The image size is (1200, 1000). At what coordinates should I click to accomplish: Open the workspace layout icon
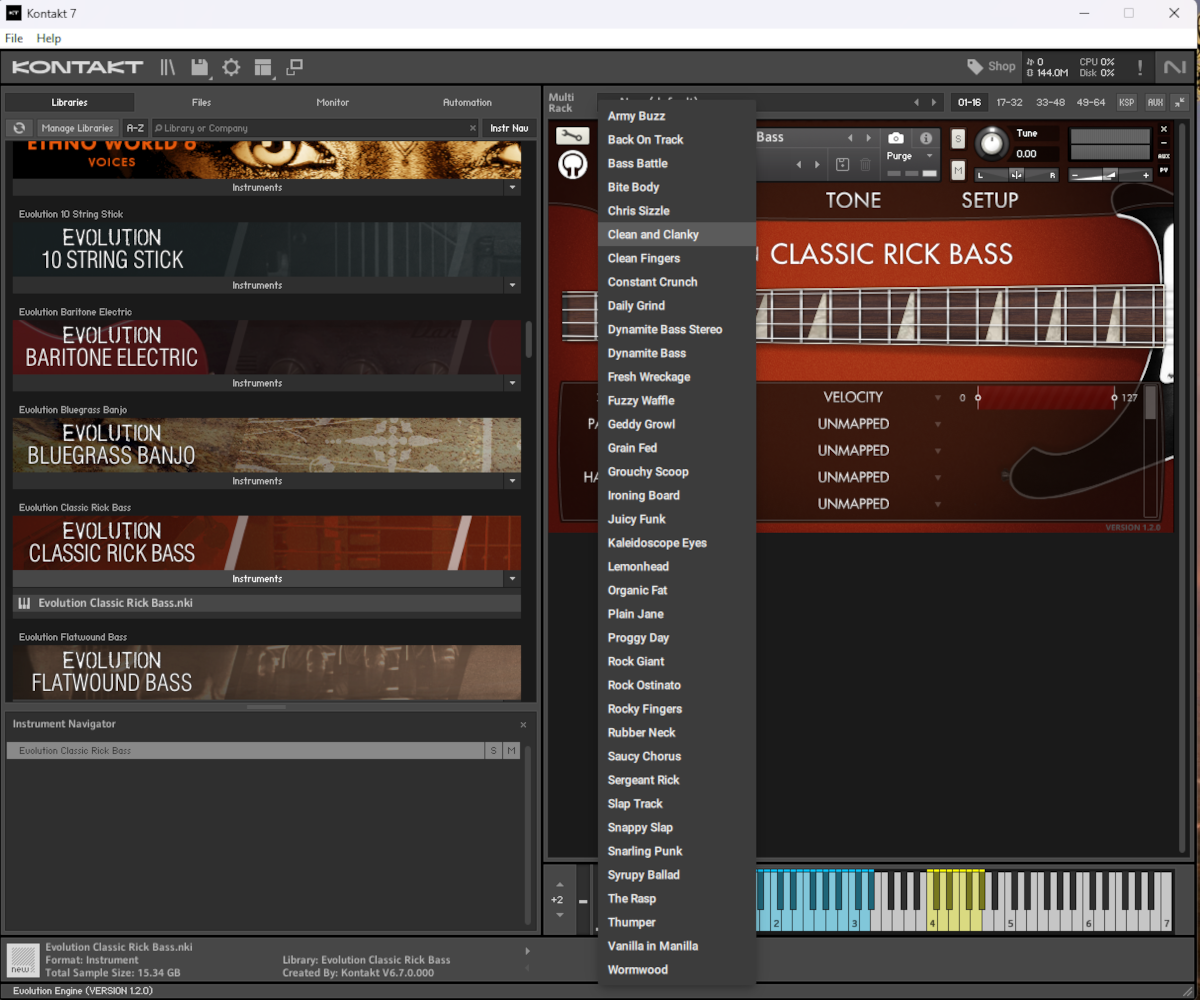pyautogui.click(x=263, y=67)
